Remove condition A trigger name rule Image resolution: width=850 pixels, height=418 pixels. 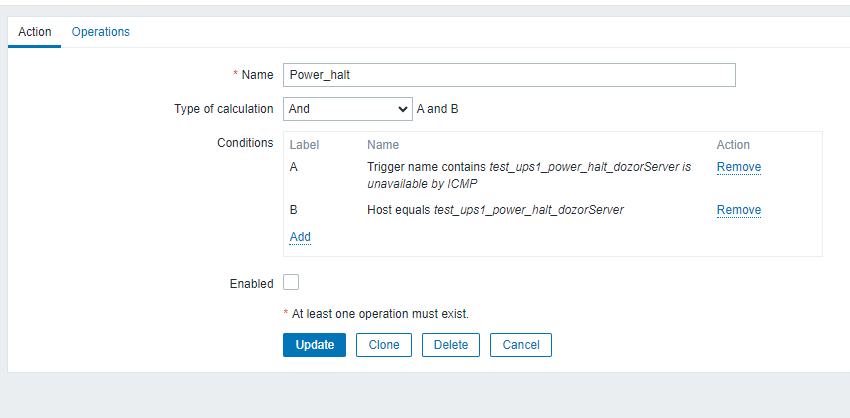(738, 167)
